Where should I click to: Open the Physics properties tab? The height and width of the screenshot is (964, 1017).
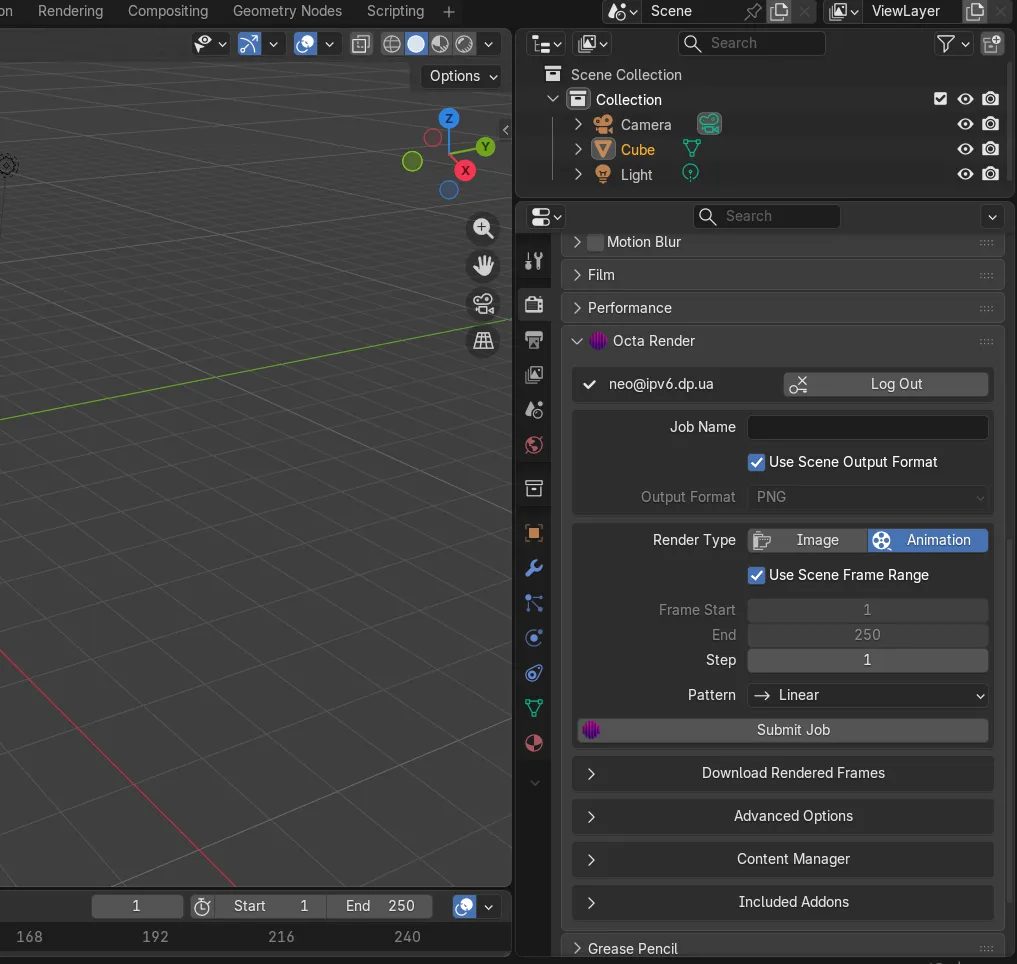(x=534, y=638)
